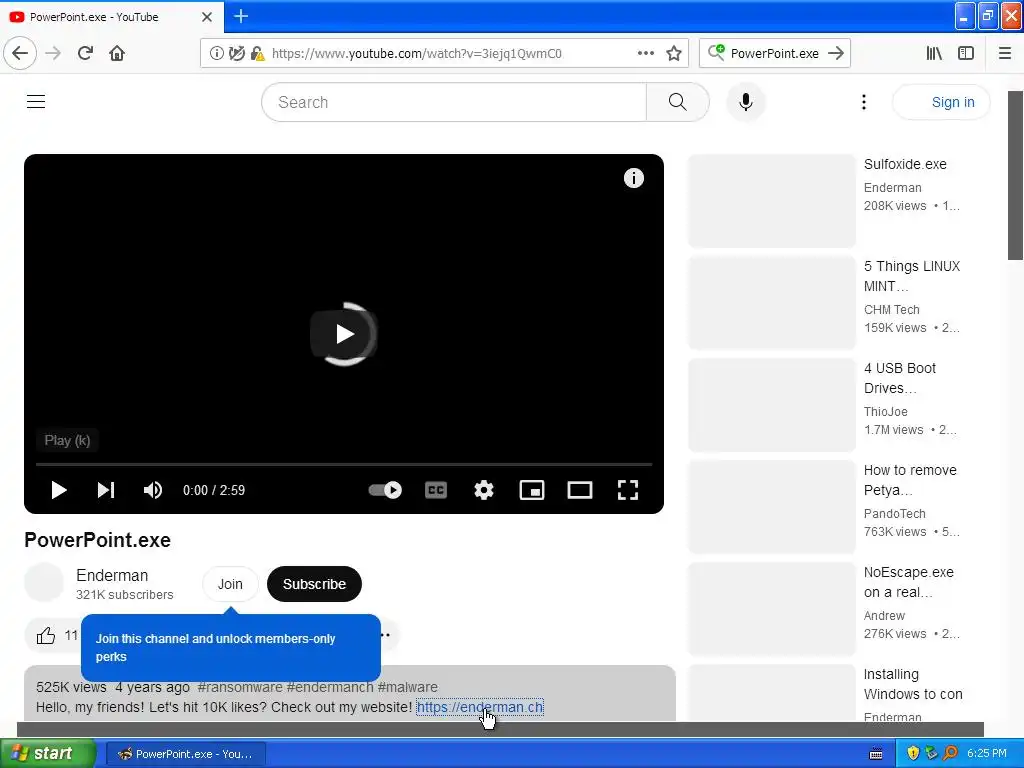This screenshot has height=768, width=1024.
Task: Open the on-screen keyboard tray icon
Action: coord(876,754)
